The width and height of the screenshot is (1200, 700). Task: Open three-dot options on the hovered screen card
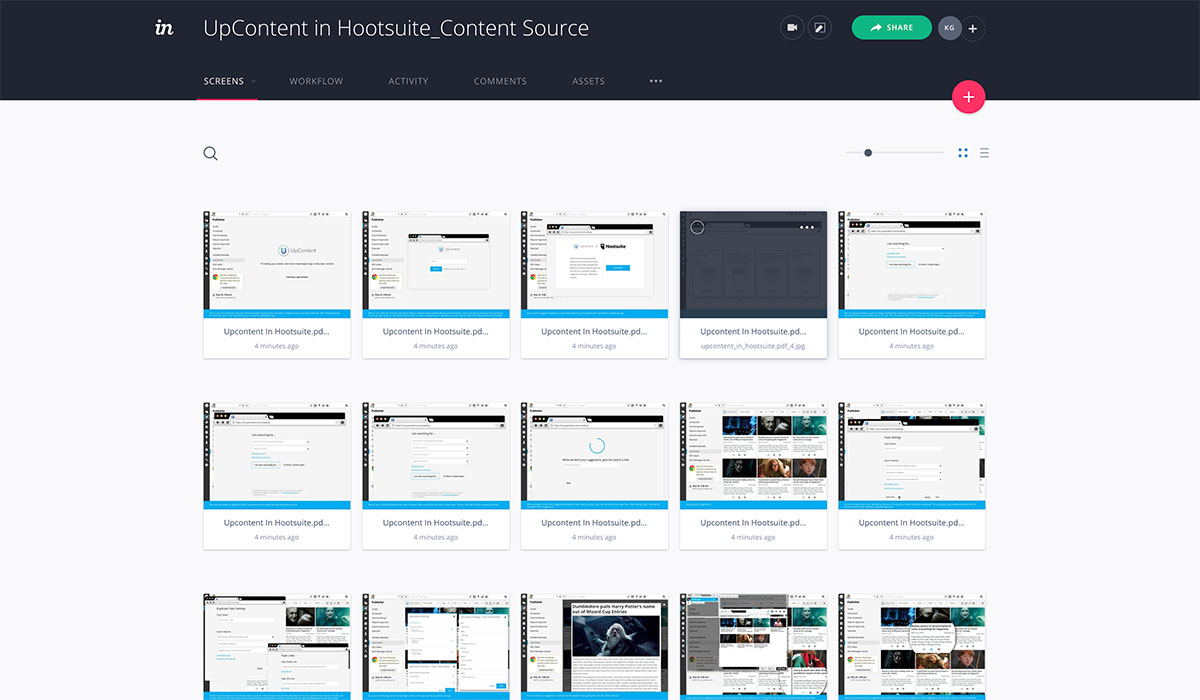[x=807, y=227]
